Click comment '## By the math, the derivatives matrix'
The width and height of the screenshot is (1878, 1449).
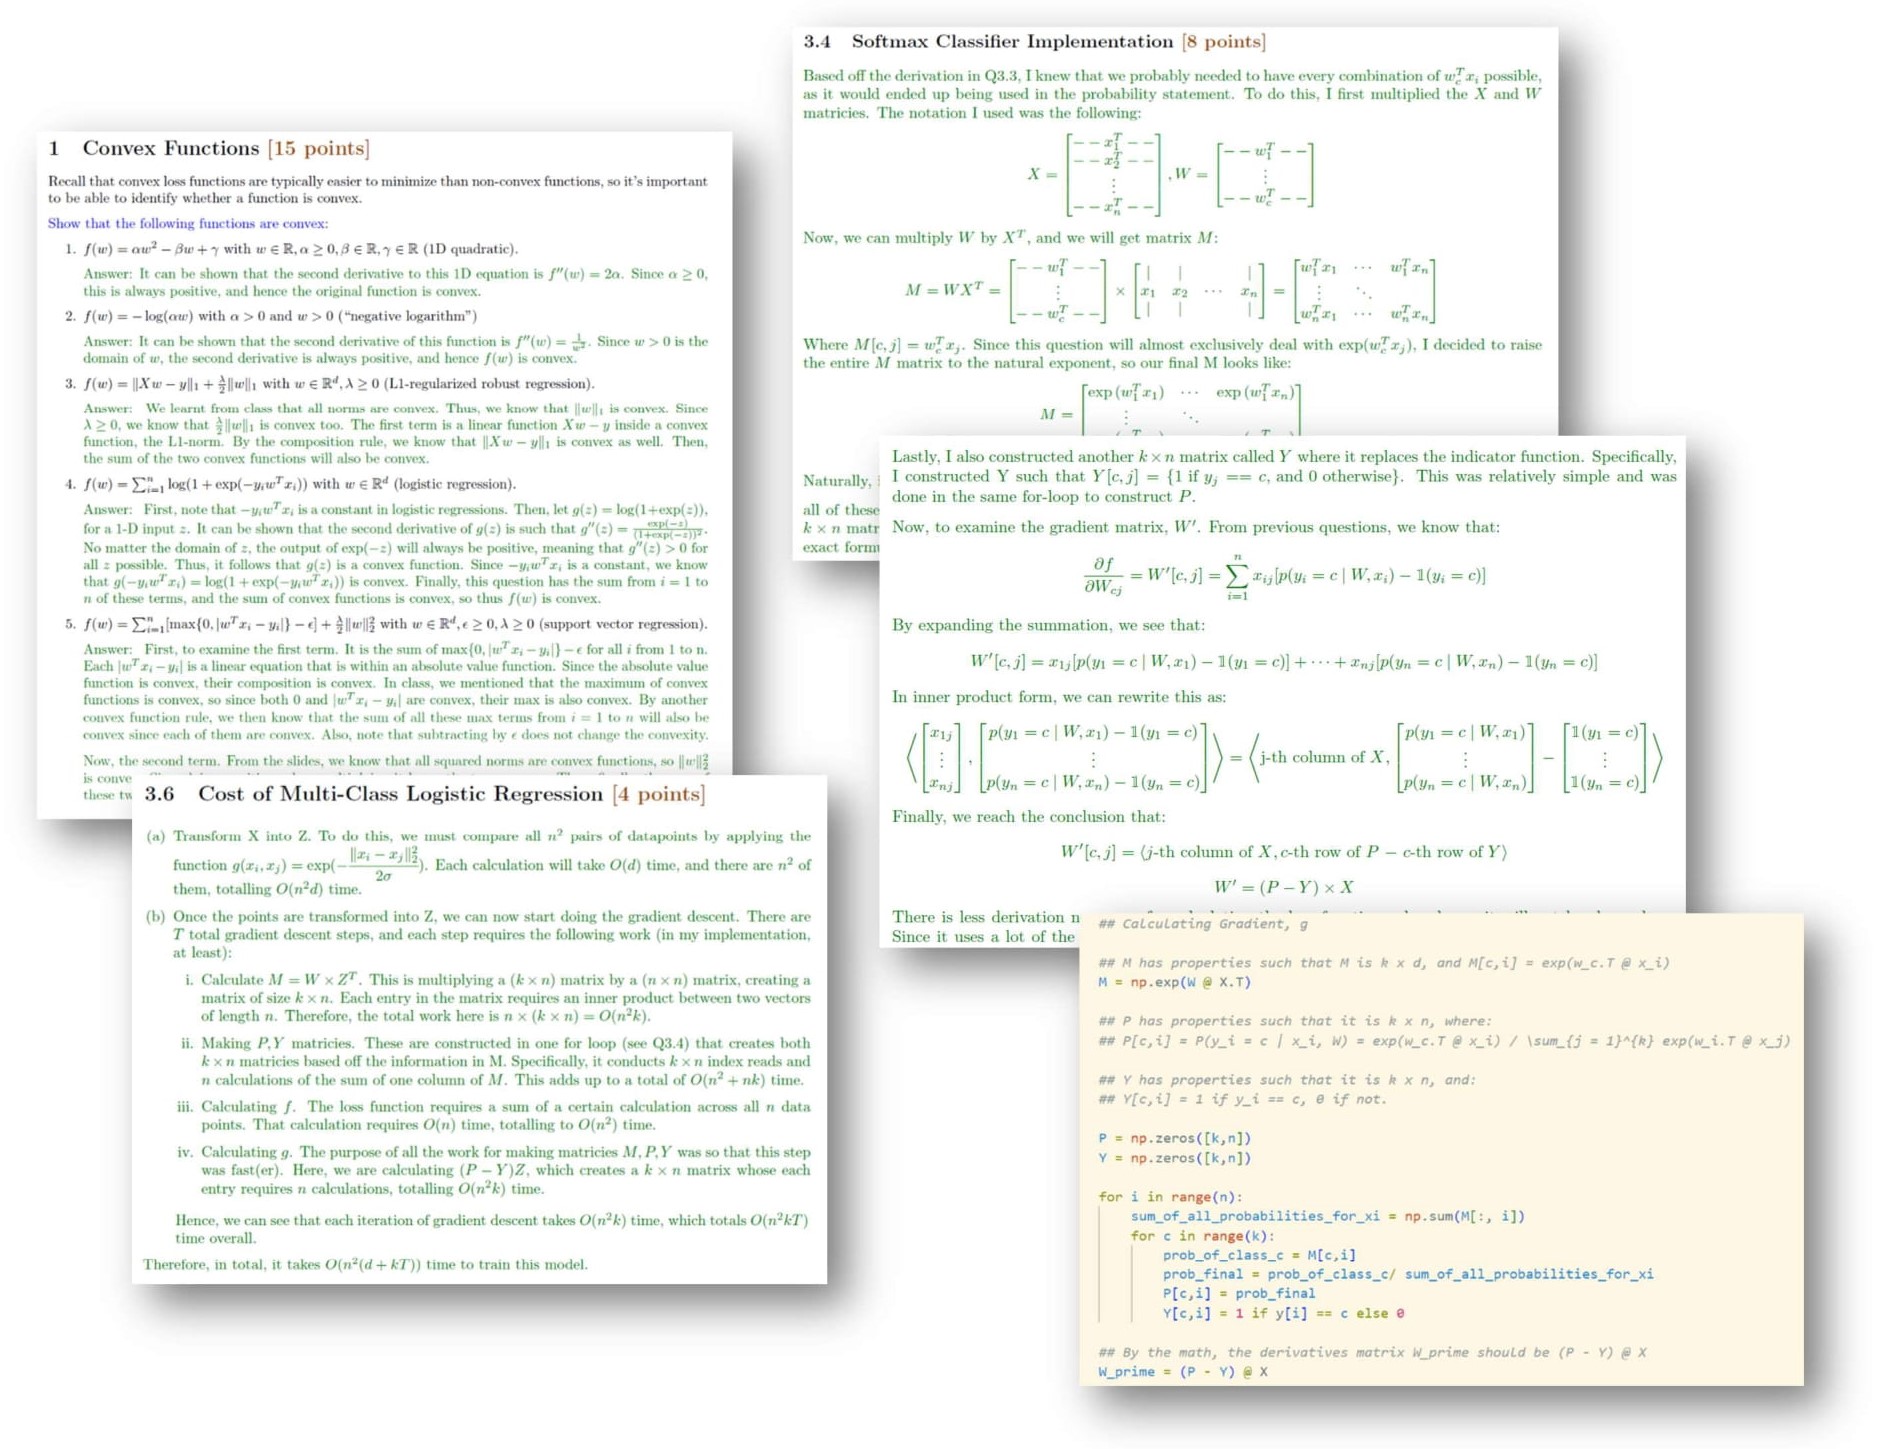click(1372, 1352)
